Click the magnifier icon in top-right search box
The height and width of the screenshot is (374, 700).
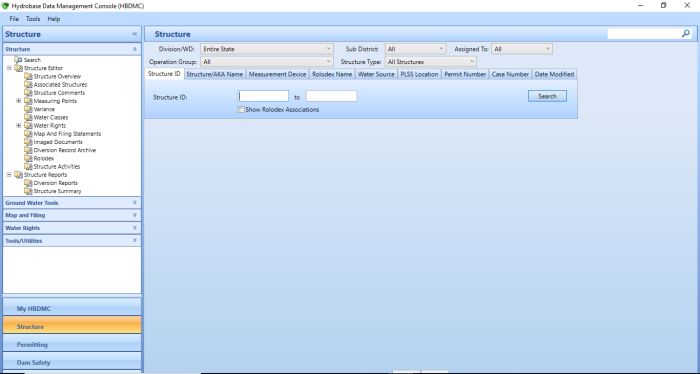[686, 33]
